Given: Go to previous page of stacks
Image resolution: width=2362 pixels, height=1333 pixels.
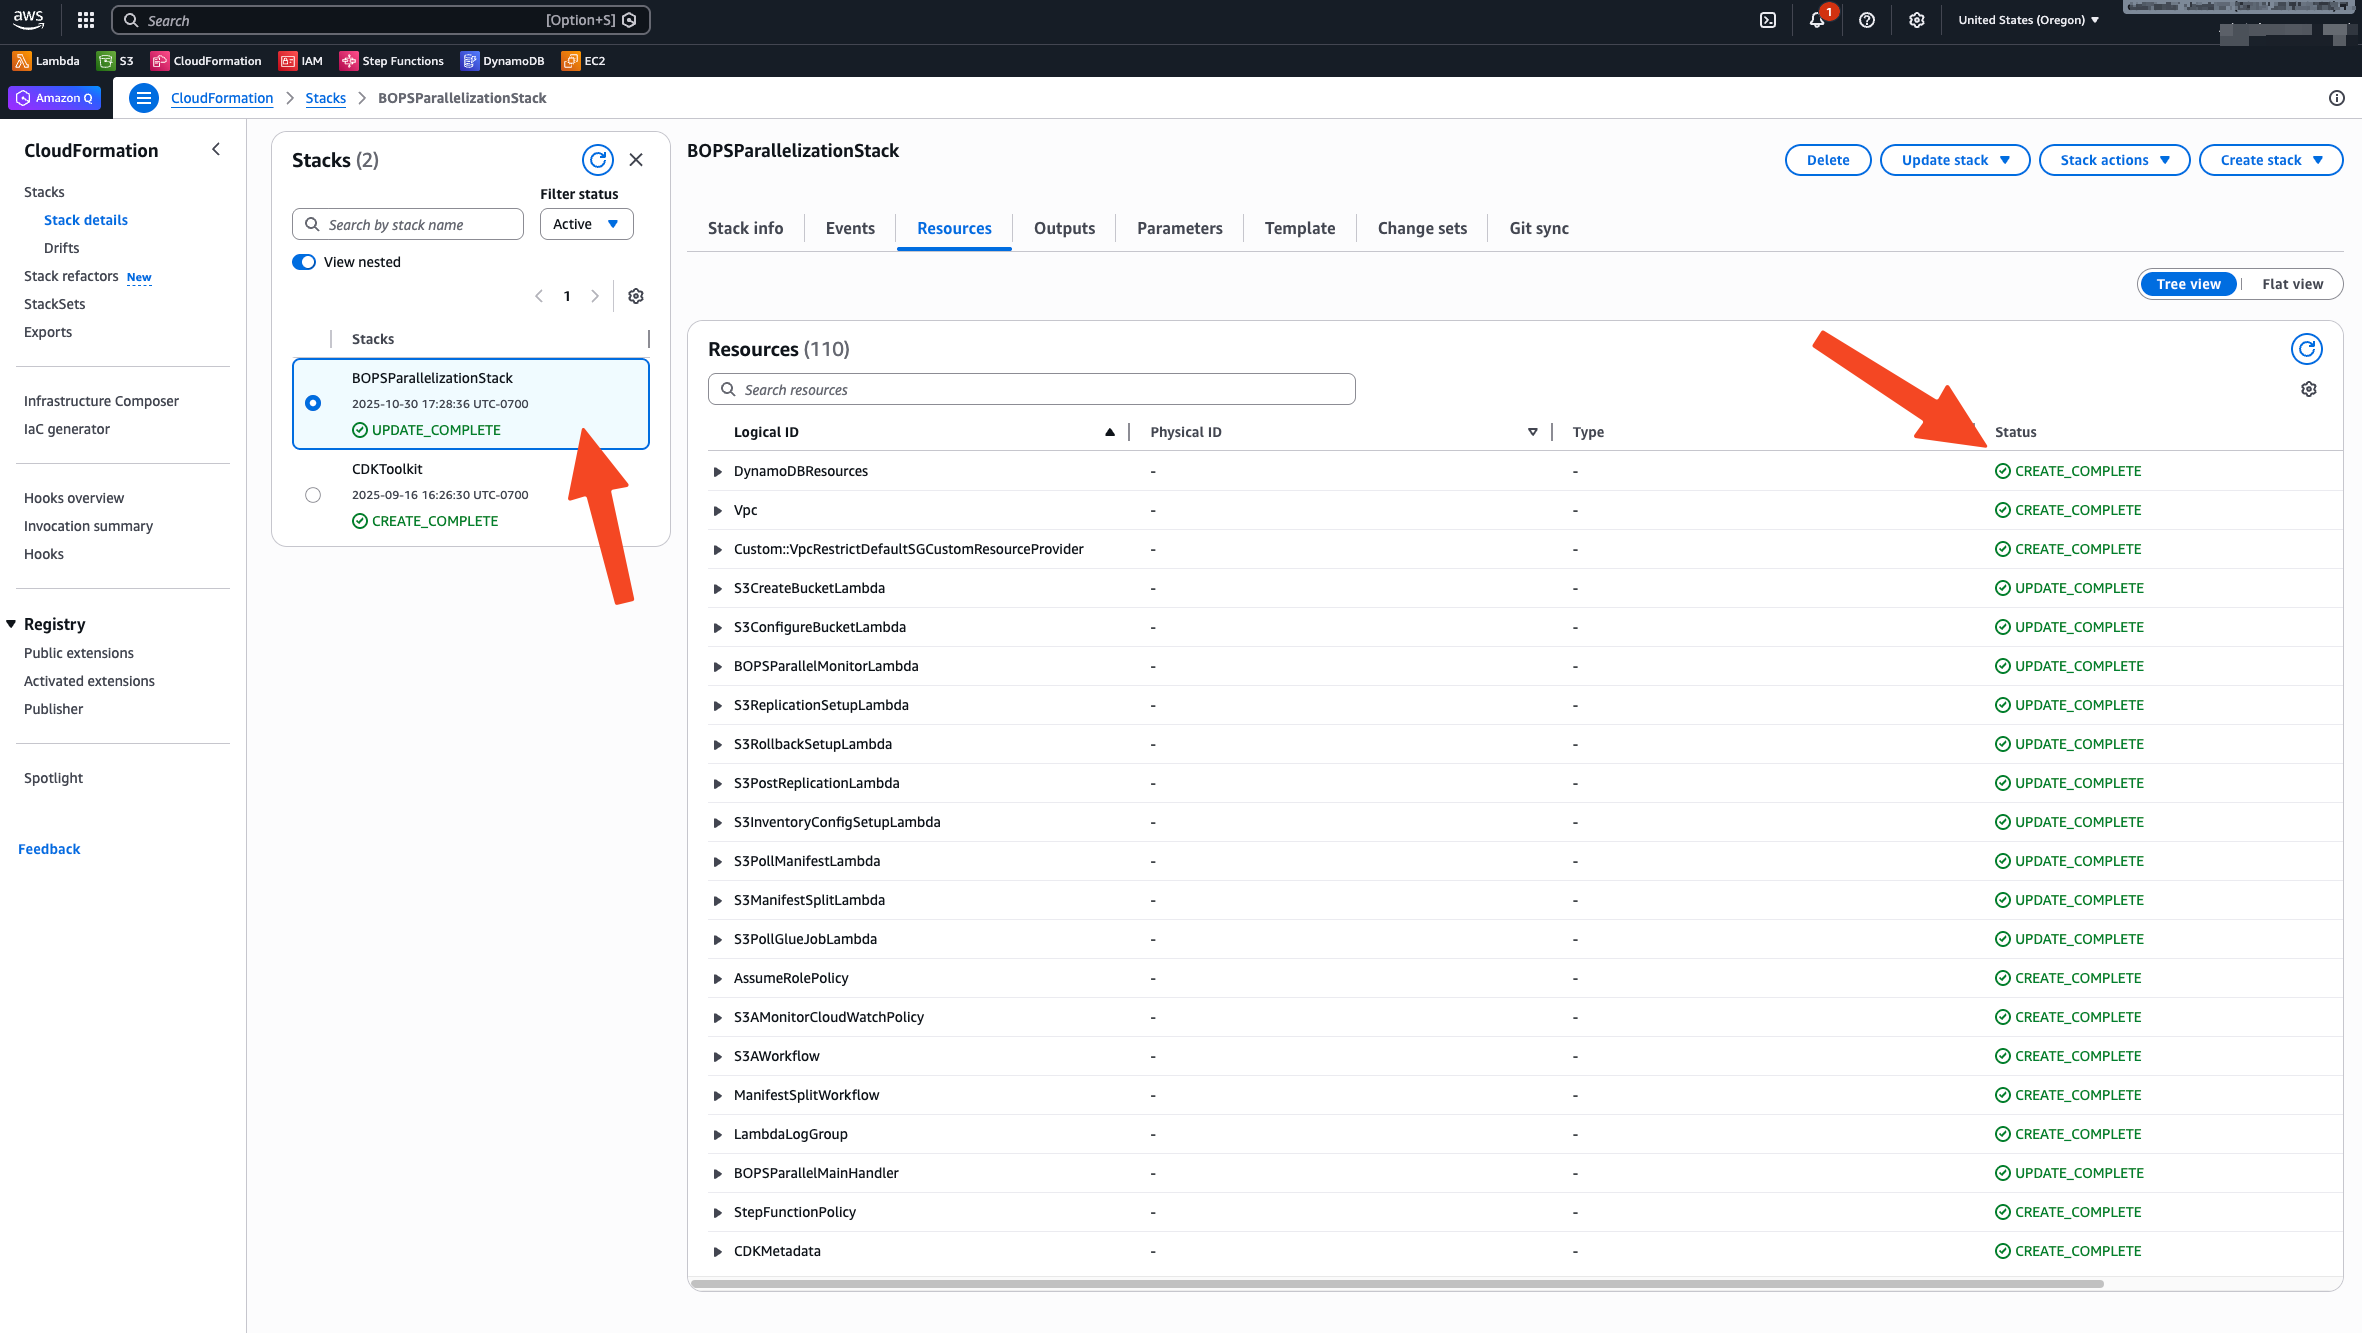Looking at the screenshot, I should 539,296.
